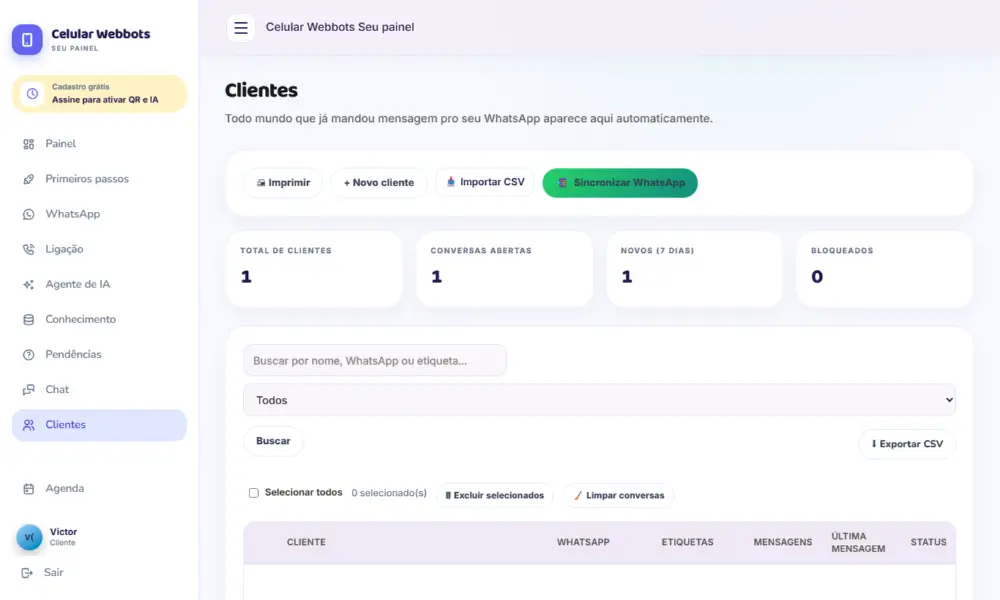Click the Exportar CSV button
This screenshot has width=1000, height=600.
click(907, 444)
